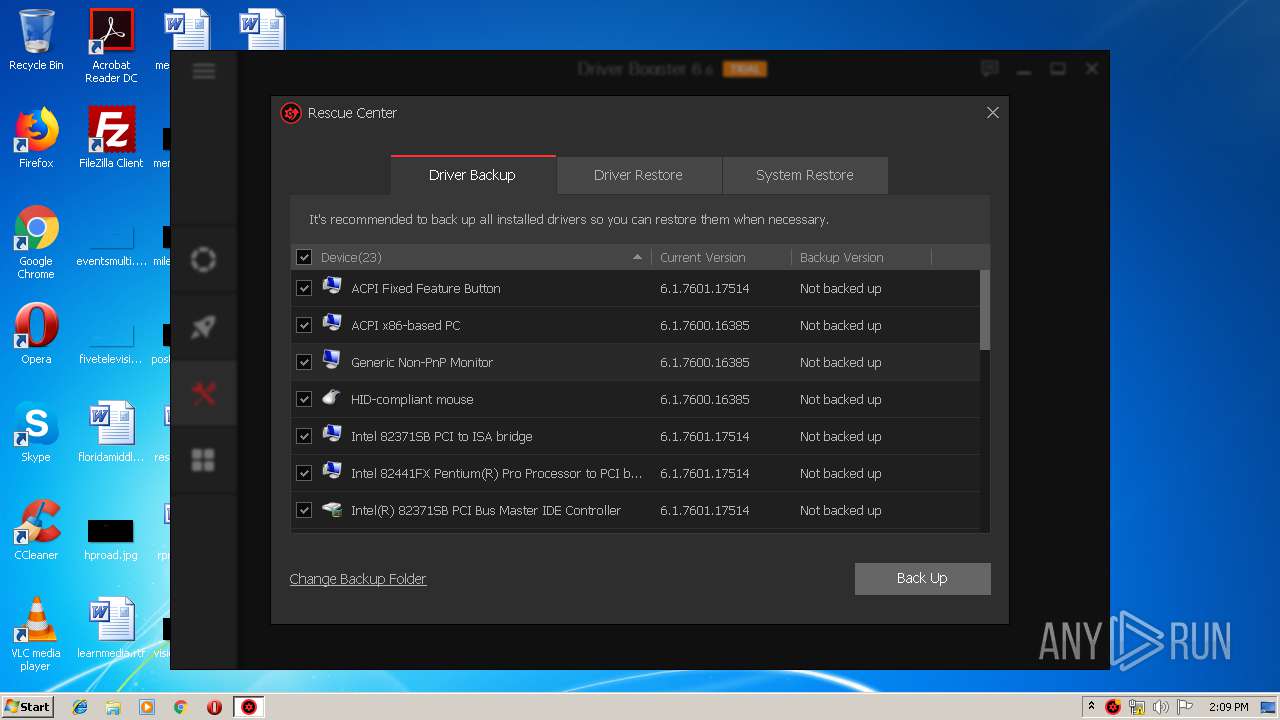Open the Change Backup Folder link
The height and width of the screenshot is (720, 1280).
coord(358,579)
